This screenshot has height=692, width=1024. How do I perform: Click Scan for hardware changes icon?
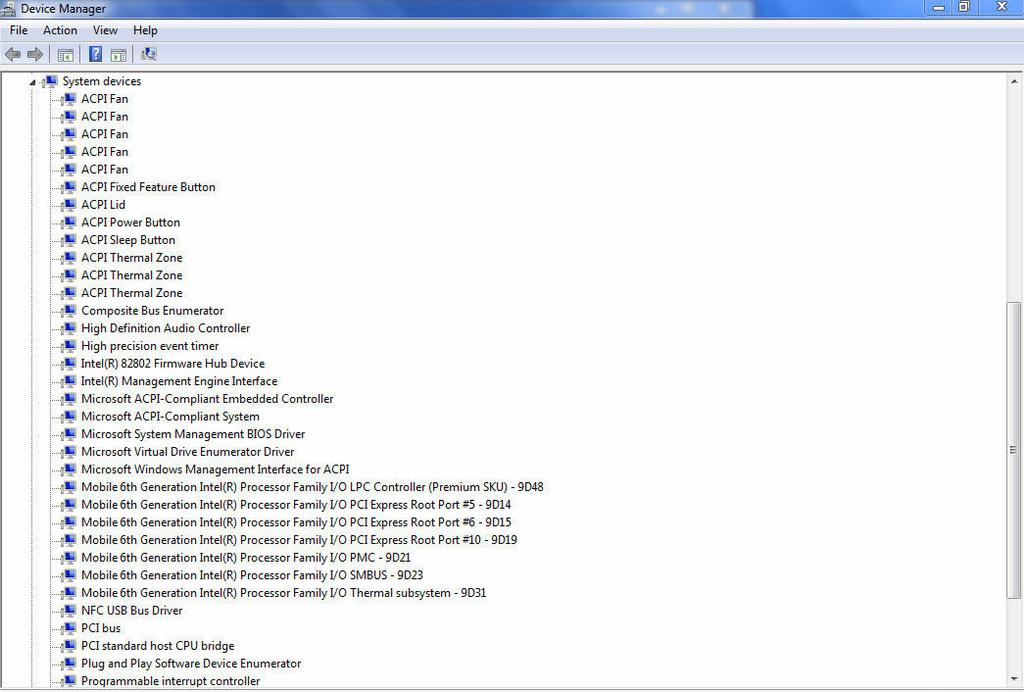(149, 54)
